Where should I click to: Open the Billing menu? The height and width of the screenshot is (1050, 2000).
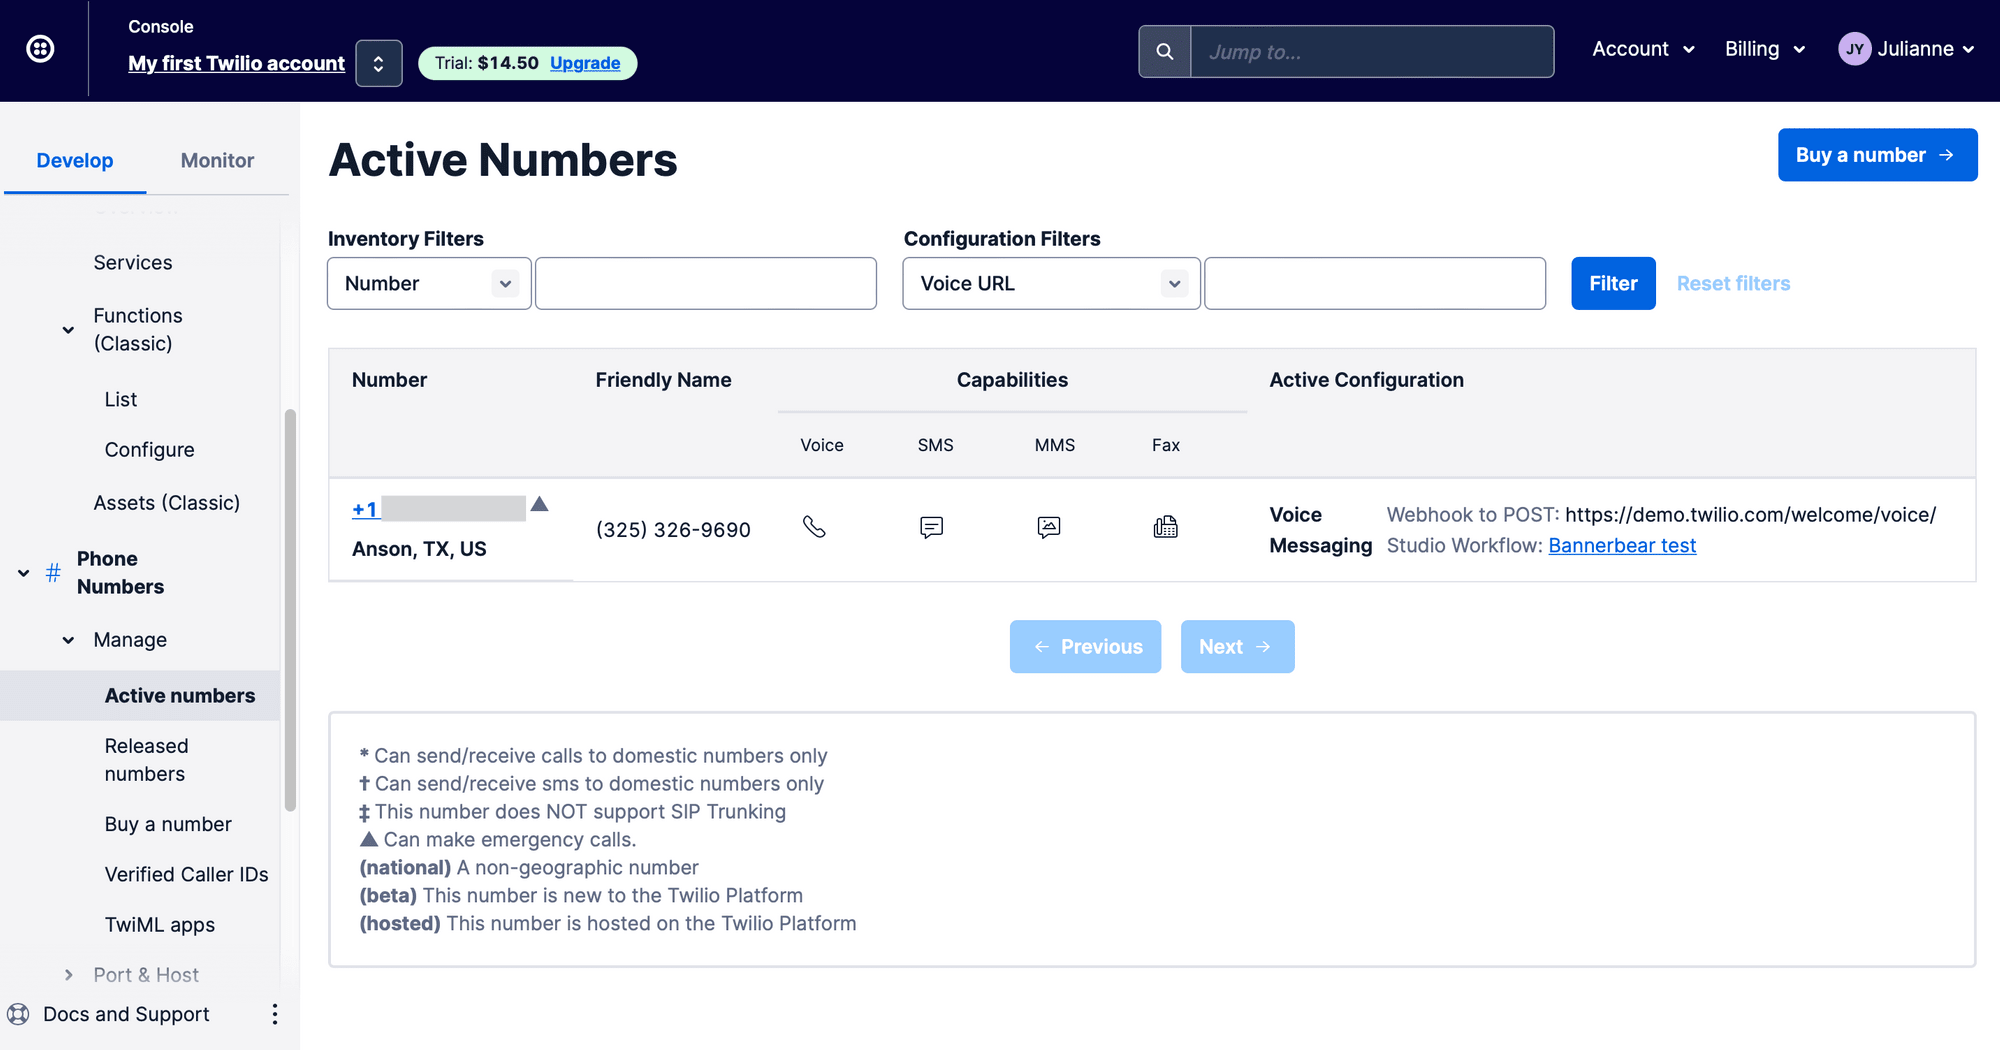(1765, 49)
